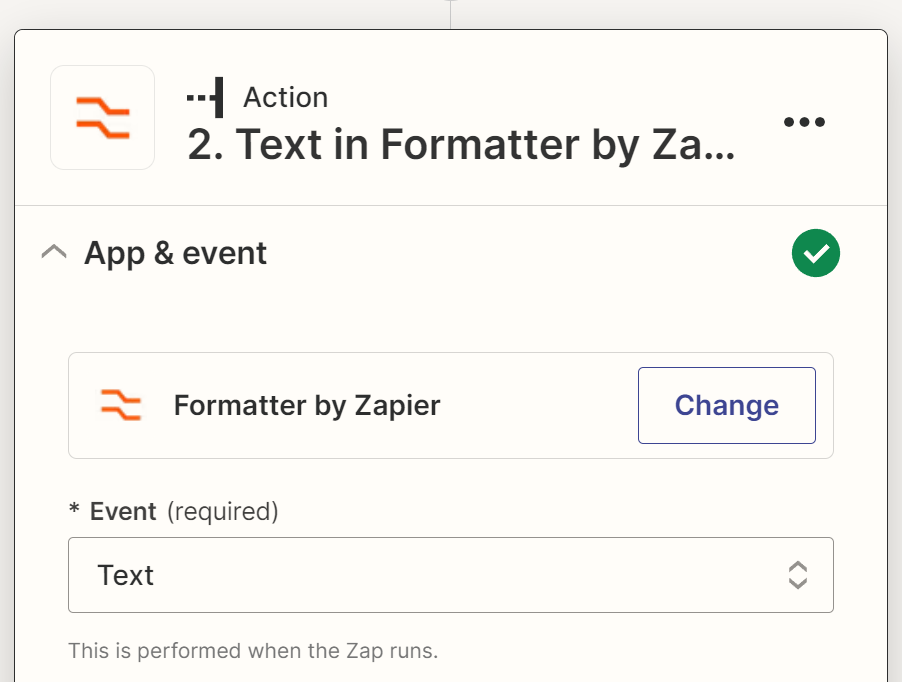The image size is (902, 682).
Task: Click empty area right of Formatter by Zapier name
Action: [540, 405]
